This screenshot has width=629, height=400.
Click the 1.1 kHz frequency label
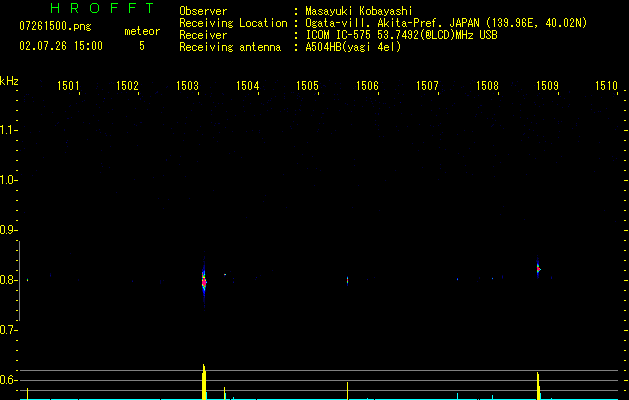click(x=8, y=130)
